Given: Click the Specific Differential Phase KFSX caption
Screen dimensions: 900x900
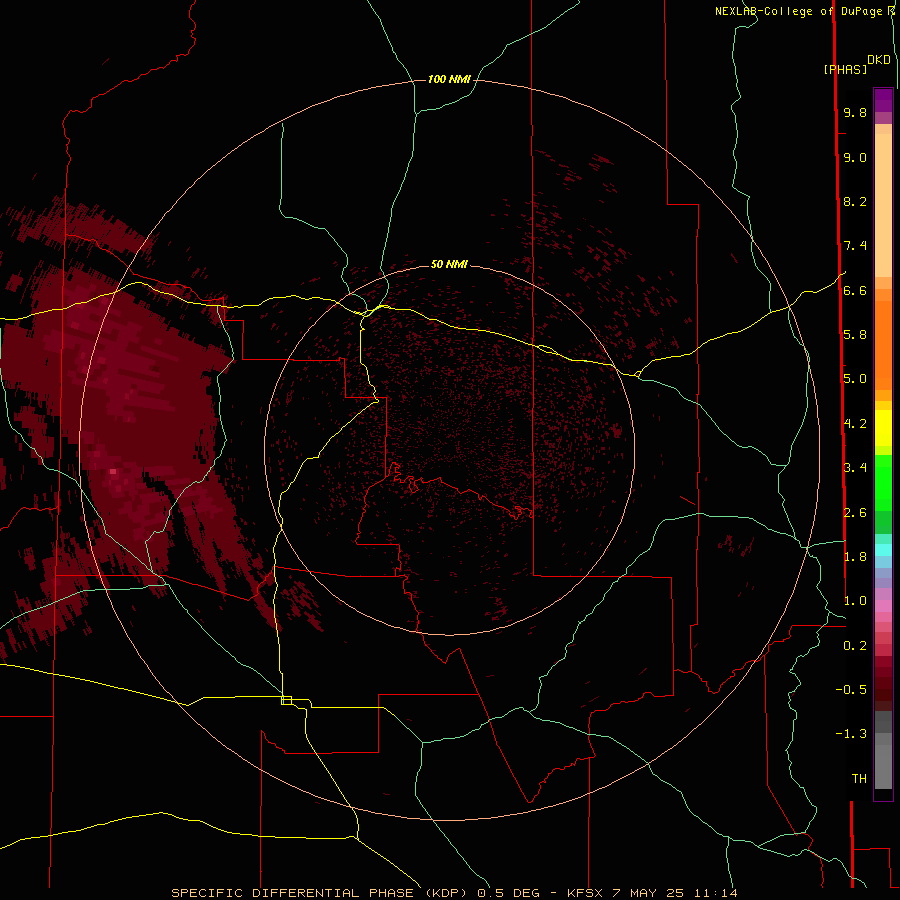Looking at the screenshot, I should point(454,893).
